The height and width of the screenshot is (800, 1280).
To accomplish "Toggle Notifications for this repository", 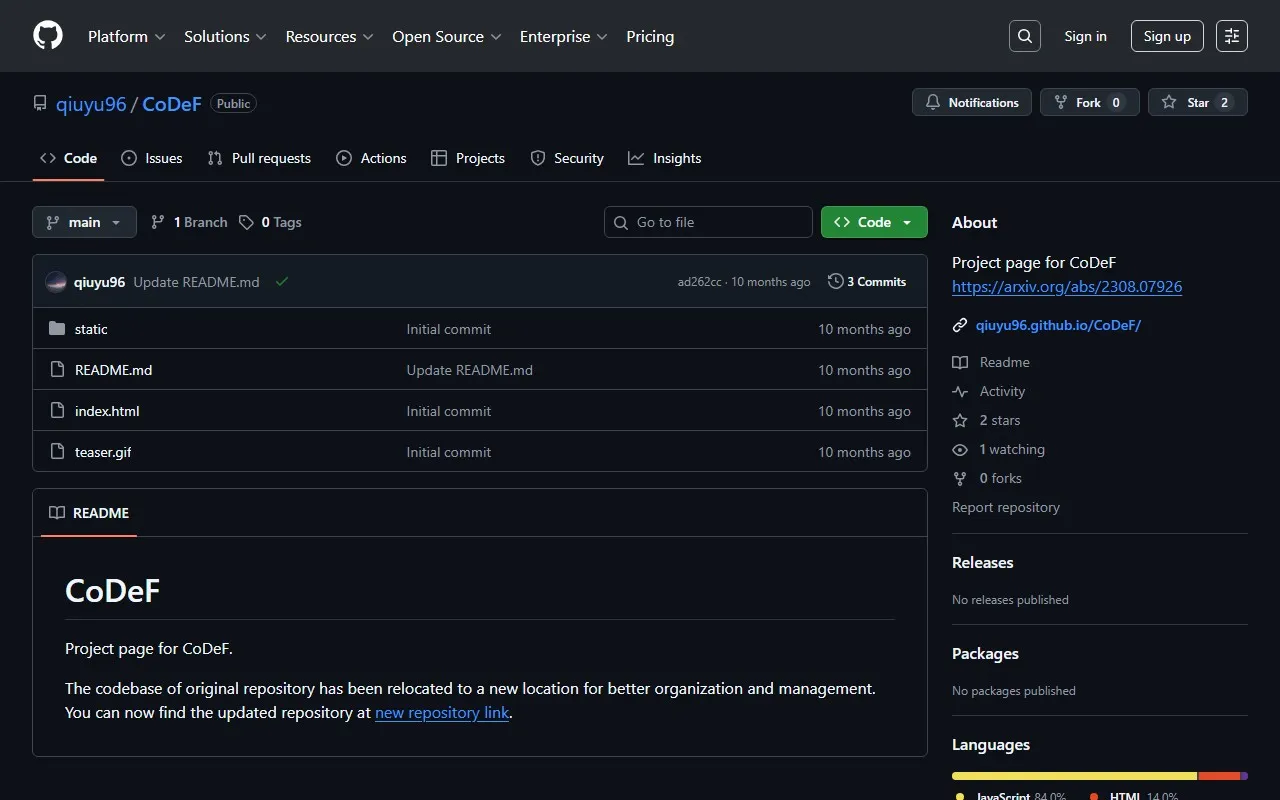I will point(971,103).
